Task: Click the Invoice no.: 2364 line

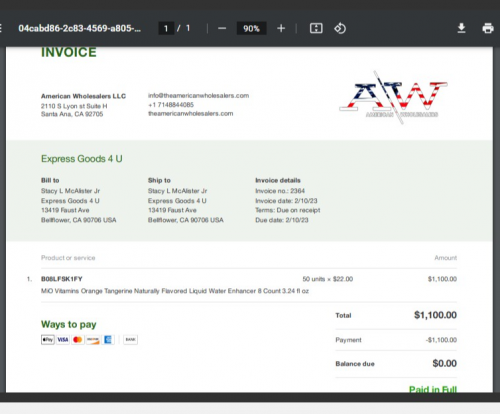Action: tap(280, 191)
